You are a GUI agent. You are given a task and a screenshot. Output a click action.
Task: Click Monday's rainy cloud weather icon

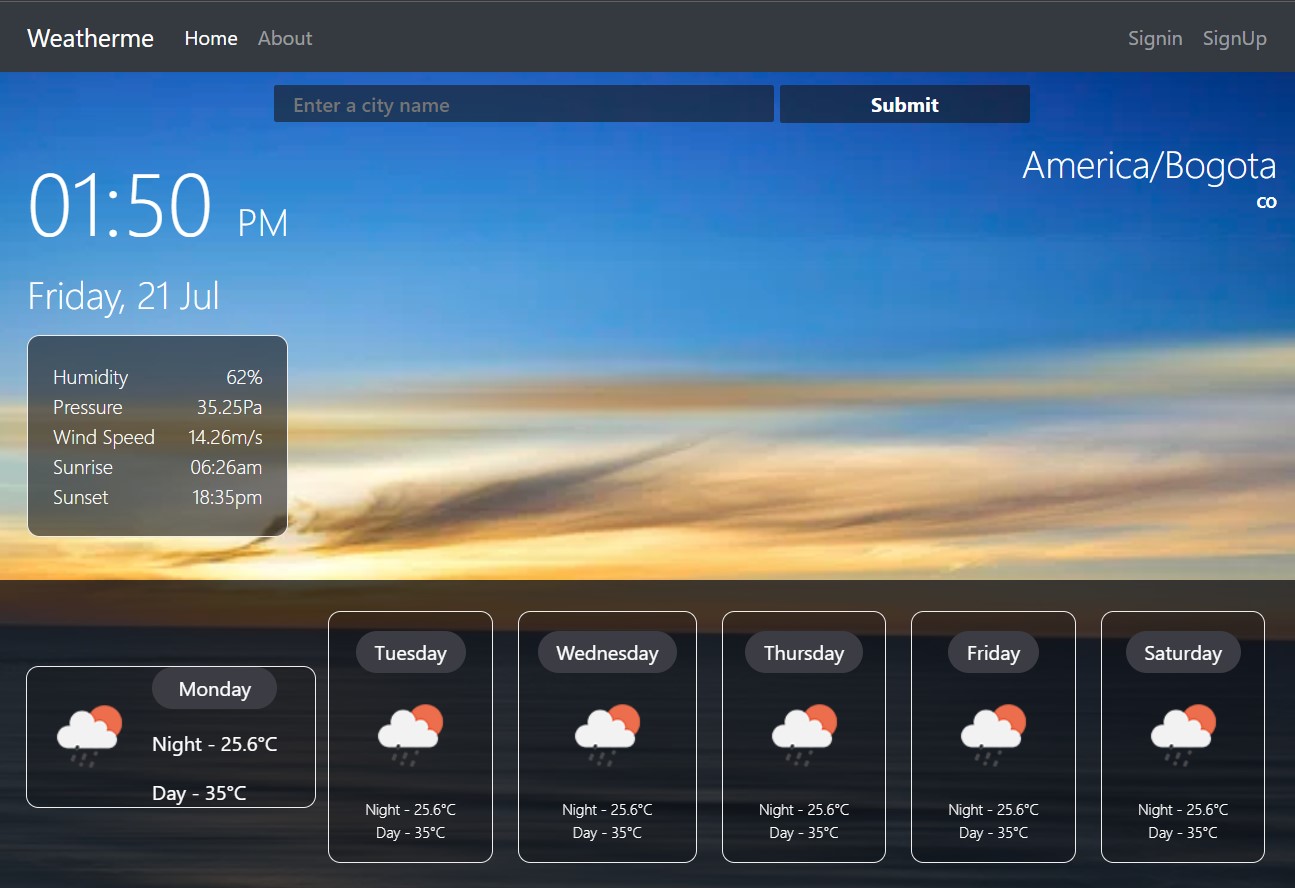click(x=90, y=736)
